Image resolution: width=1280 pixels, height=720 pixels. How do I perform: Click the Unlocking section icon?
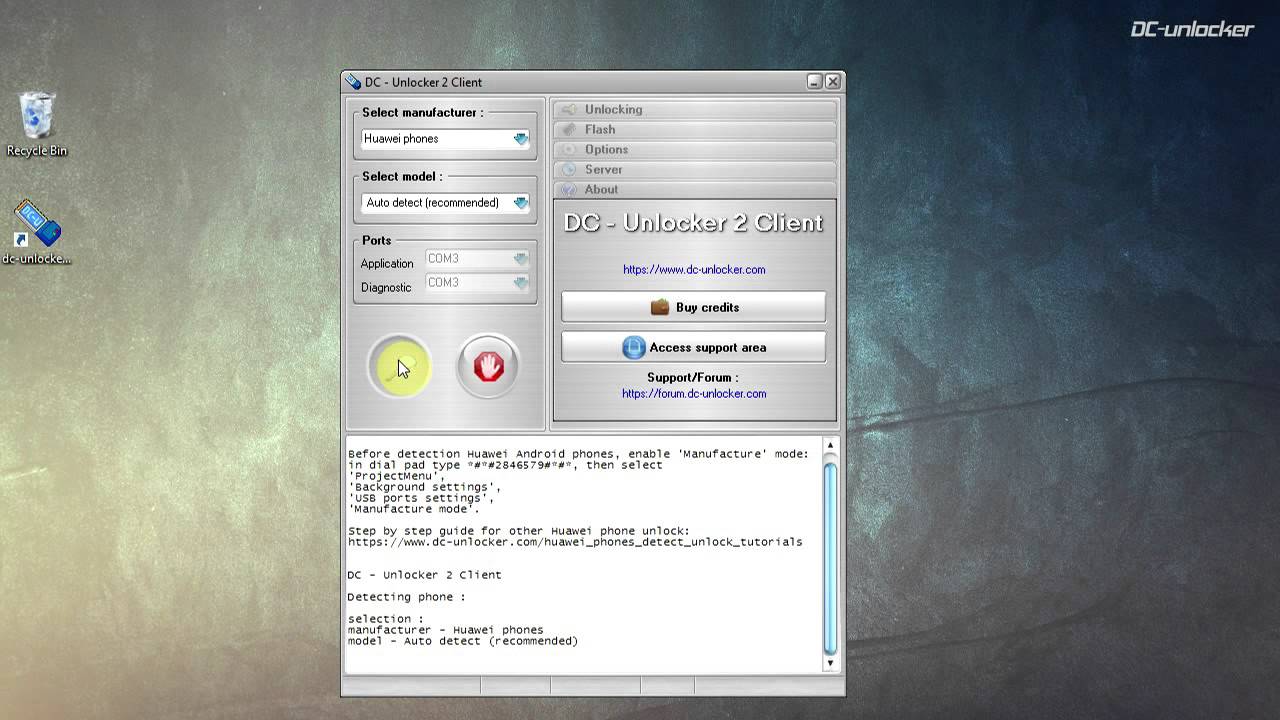pyautogui.click(x=569, y=110)
